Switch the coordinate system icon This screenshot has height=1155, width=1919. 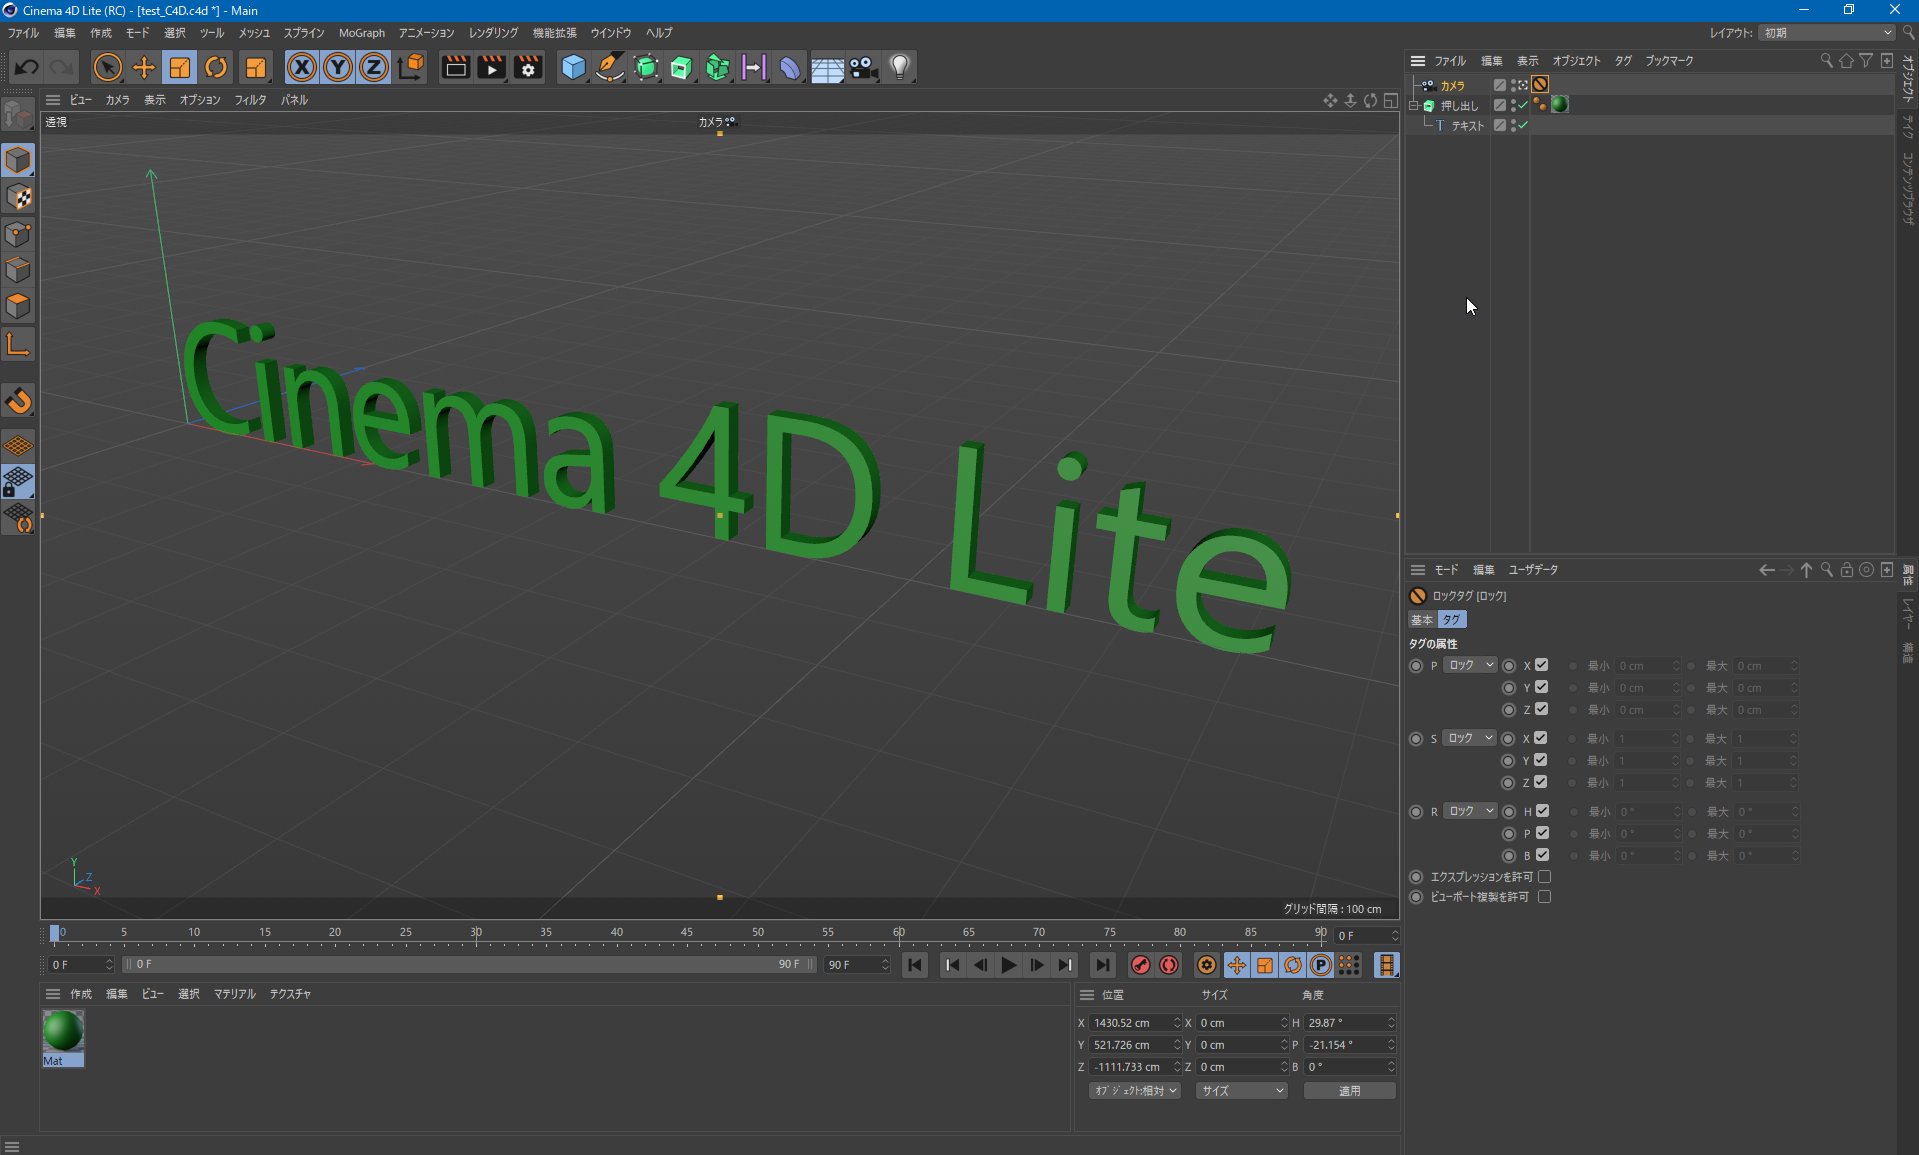tap(411, 67)
